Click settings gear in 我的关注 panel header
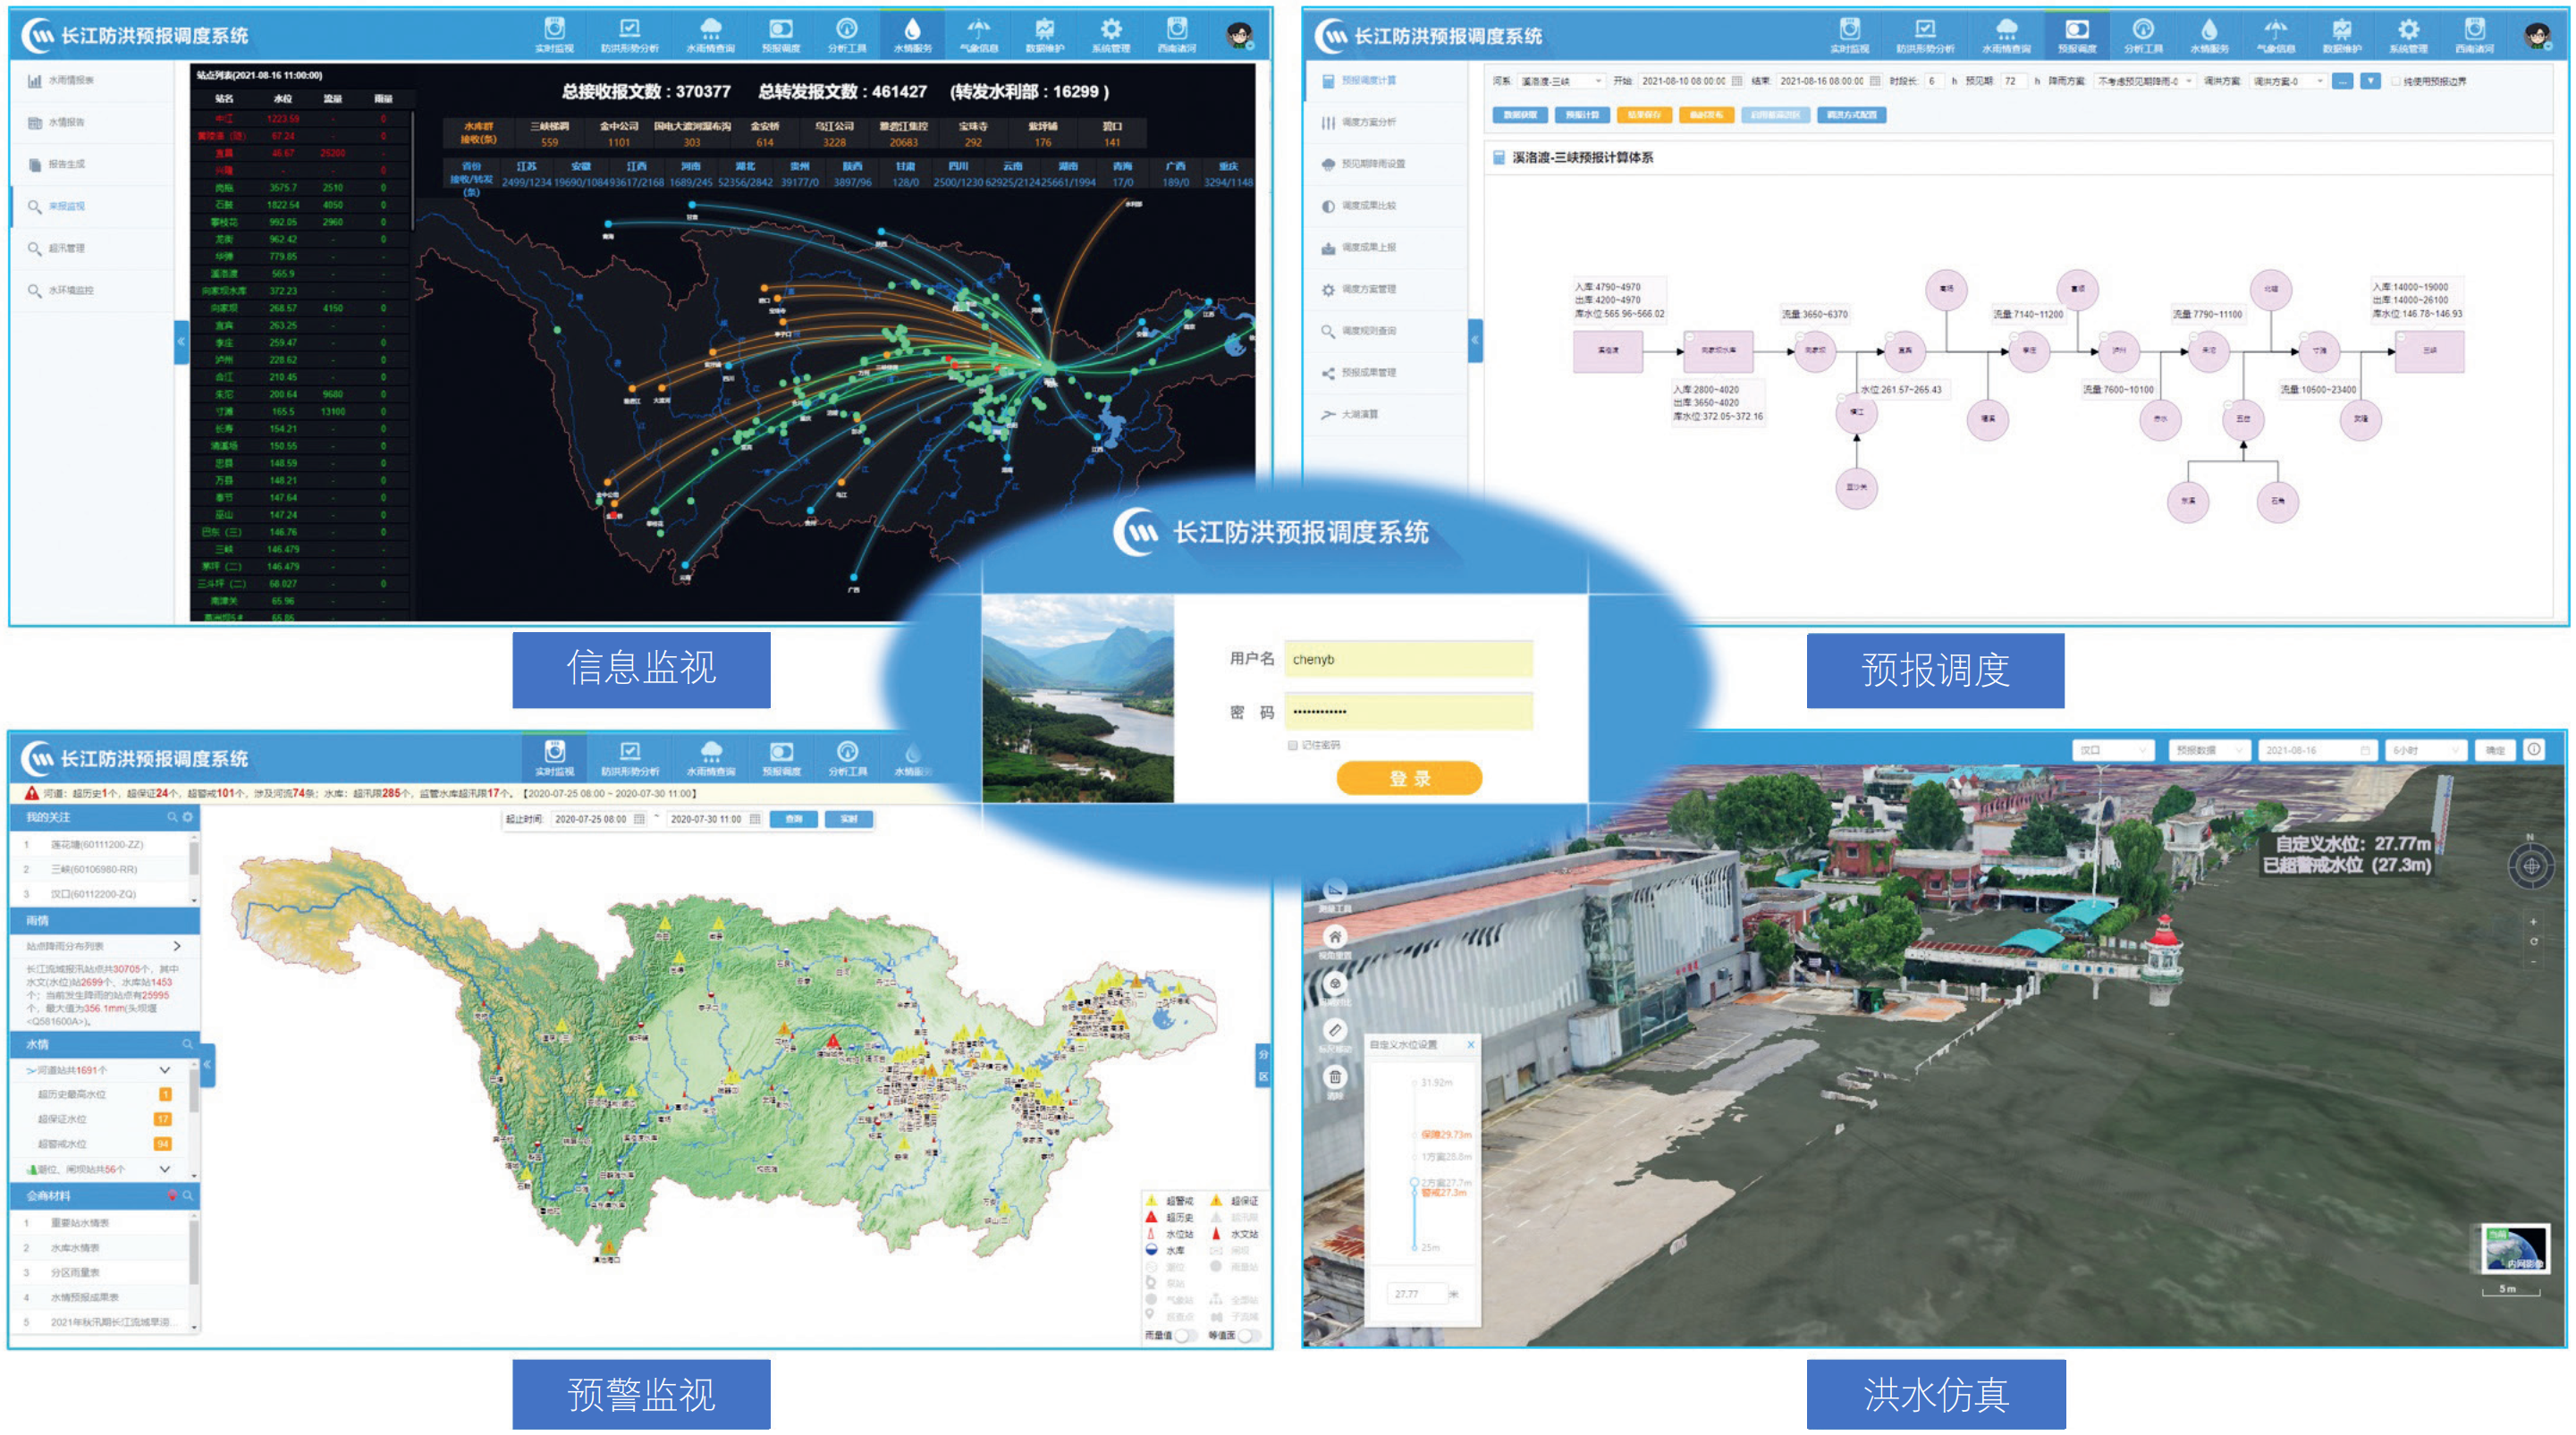The width and height of the screenshot is (2576, 1435). pos(187,817)
